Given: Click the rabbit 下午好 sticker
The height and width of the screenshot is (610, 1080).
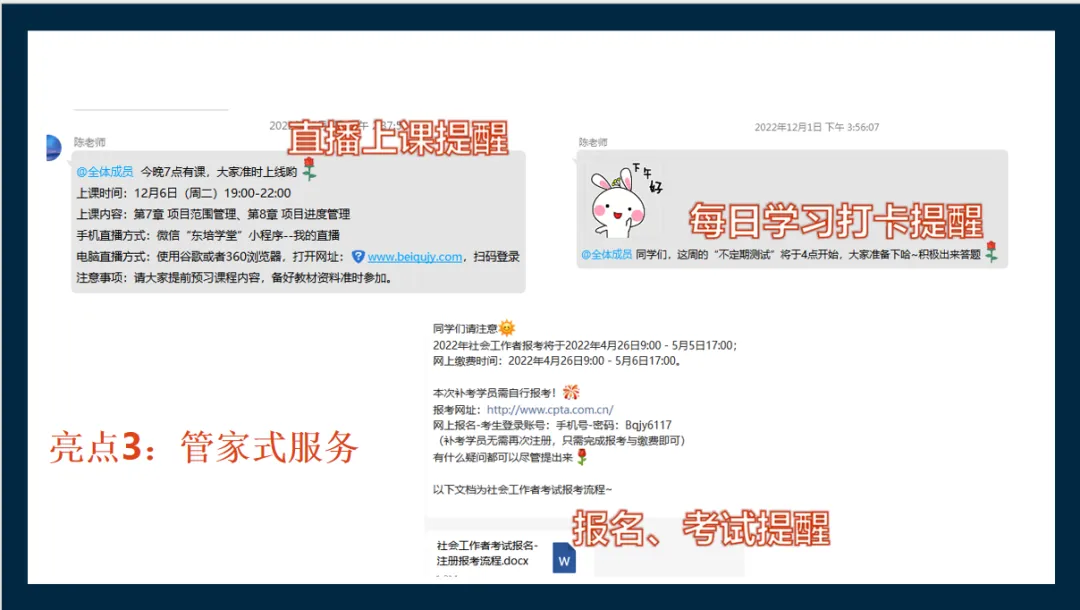Looking at the screenshot, I should tap(625, 201).
